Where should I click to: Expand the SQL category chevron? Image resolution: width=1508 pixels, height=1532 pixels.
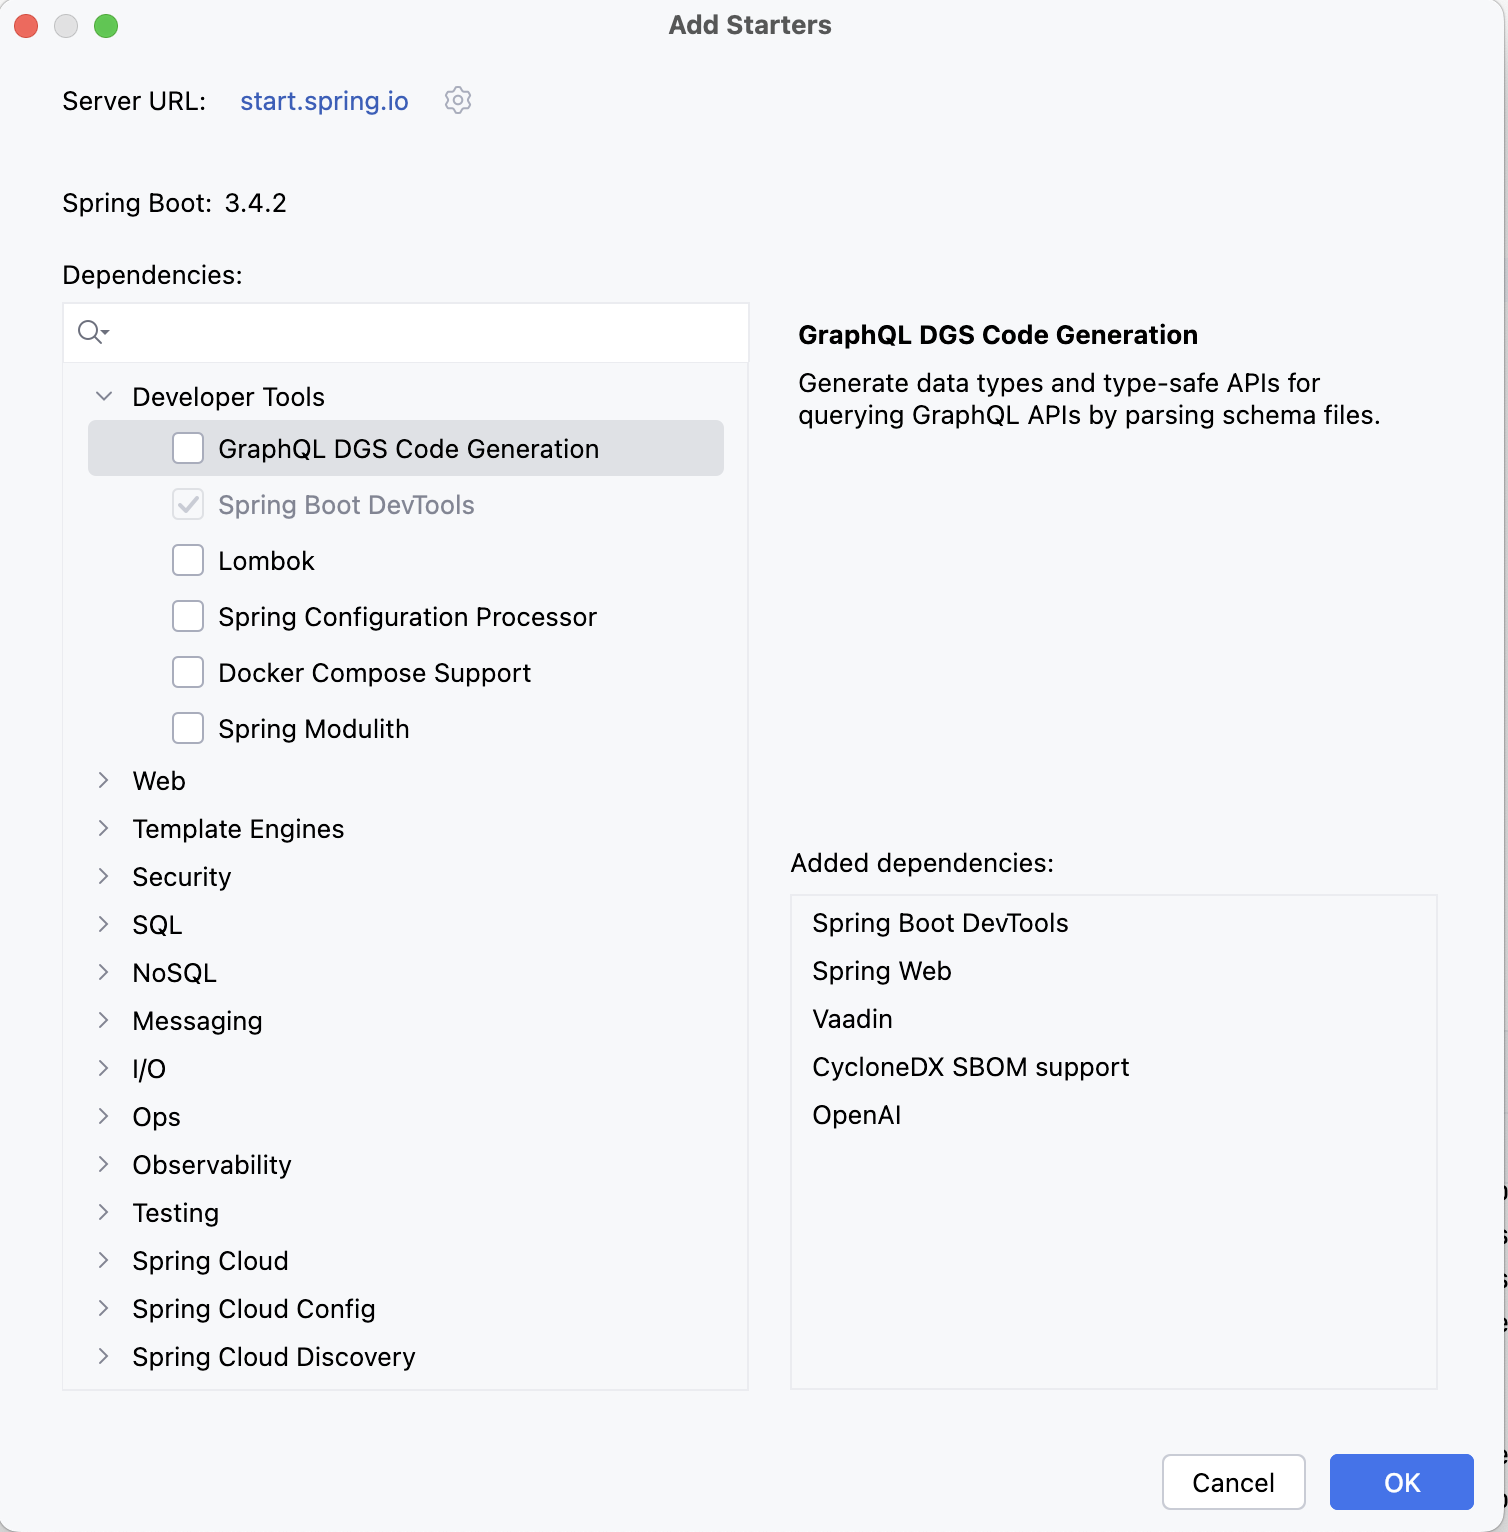click(x=103, y=924)
